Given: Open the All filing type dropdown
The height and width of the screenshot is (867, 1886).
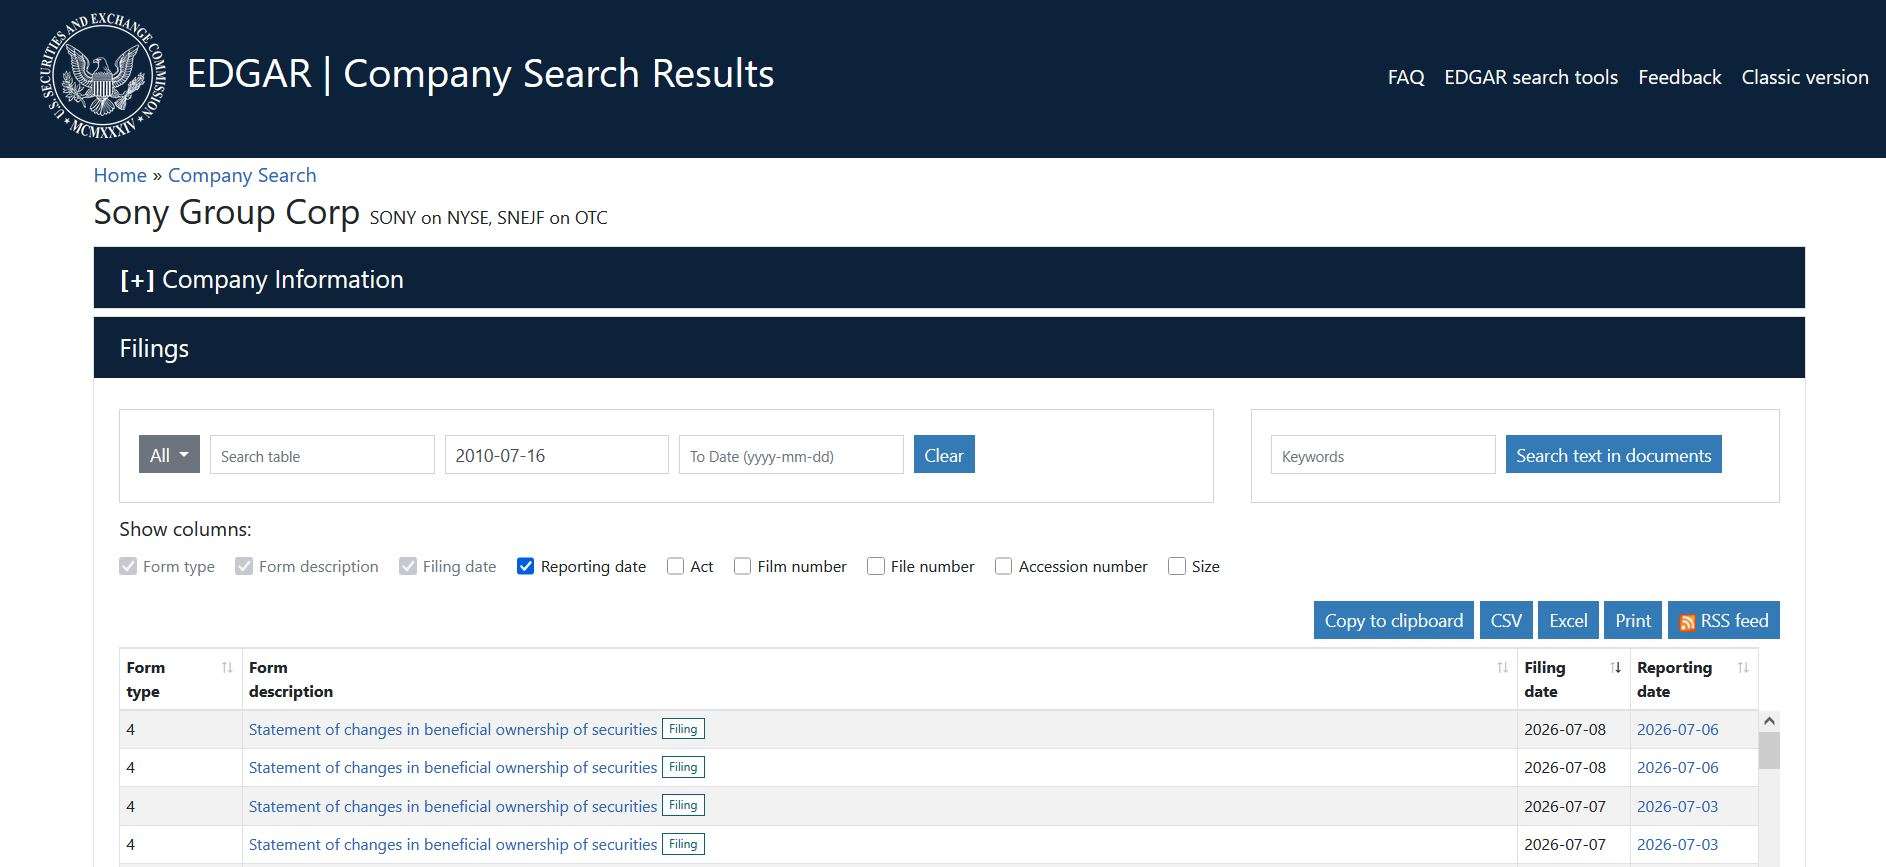Looking at the screenshot, I should click(x=169, y=455).
